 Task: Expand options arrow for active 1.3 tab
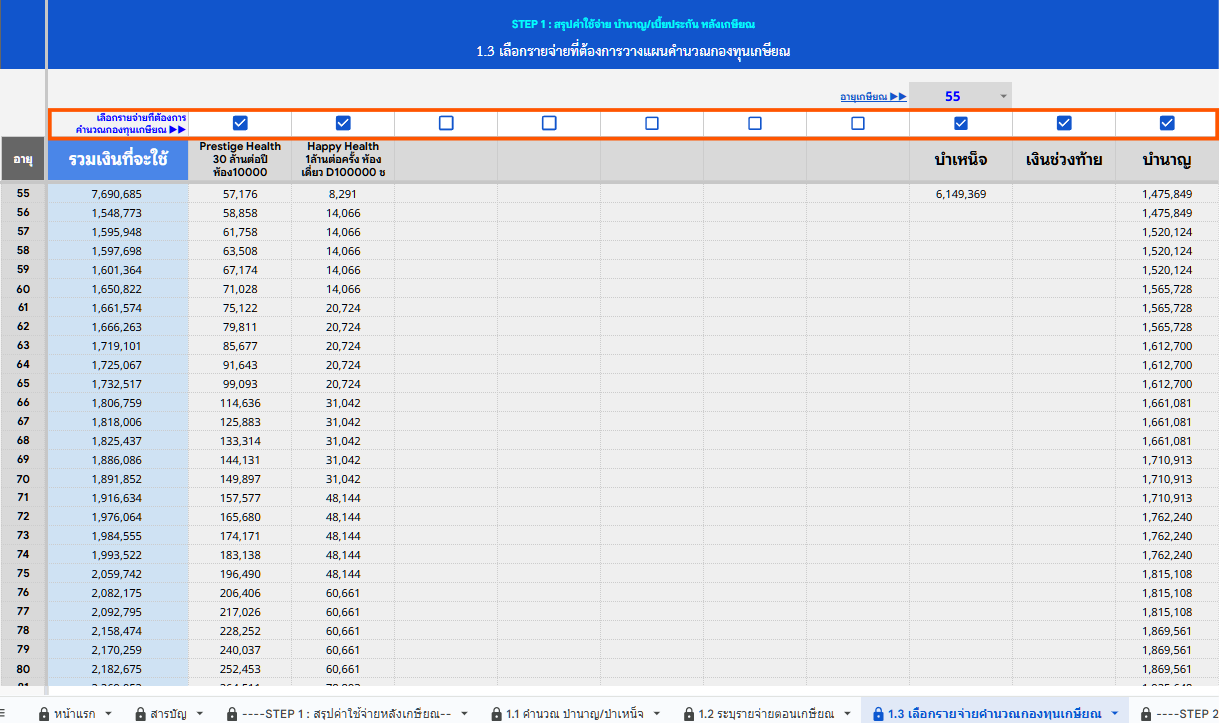(x=1114, y=714)
